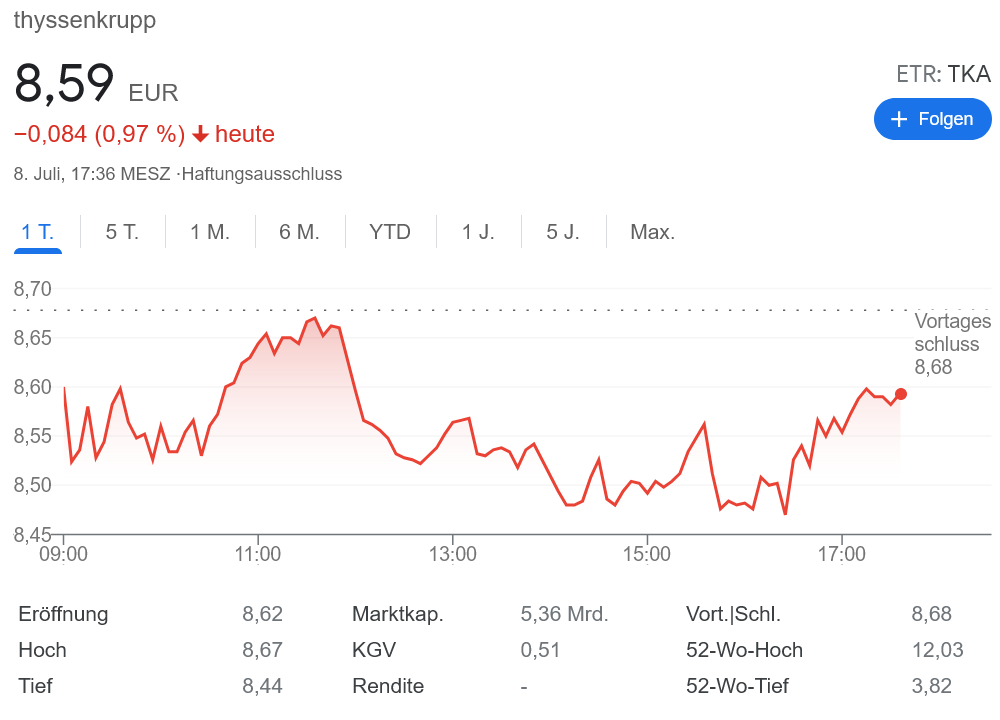Click the red down arrow icon
This screenshot has width=1000, height=720.
(200, 134)
